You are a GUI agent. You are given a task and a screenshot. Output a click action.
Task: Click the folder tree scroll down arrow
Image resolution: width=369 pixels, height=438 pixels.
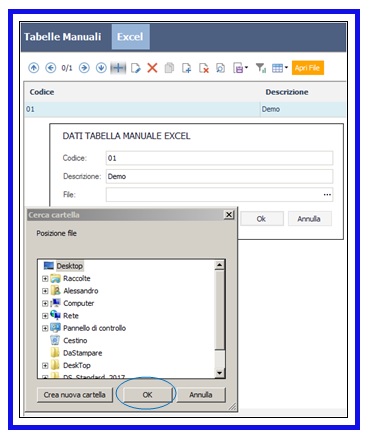[x=220, y=373]
